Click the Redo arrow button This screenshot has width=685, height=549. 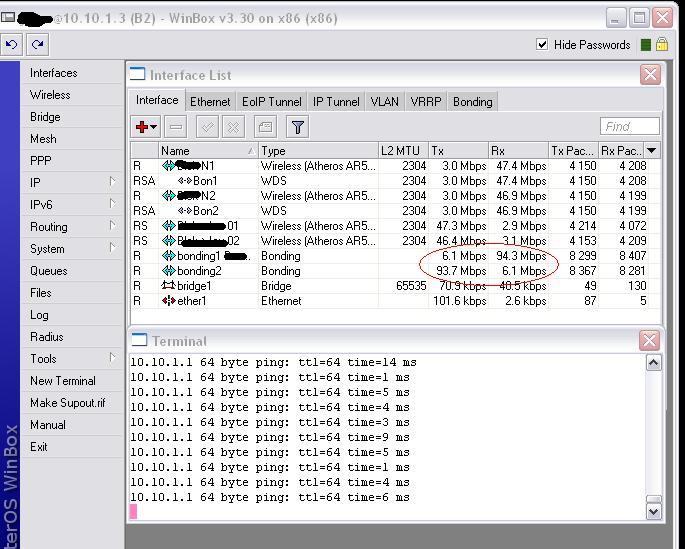[38, 45]
